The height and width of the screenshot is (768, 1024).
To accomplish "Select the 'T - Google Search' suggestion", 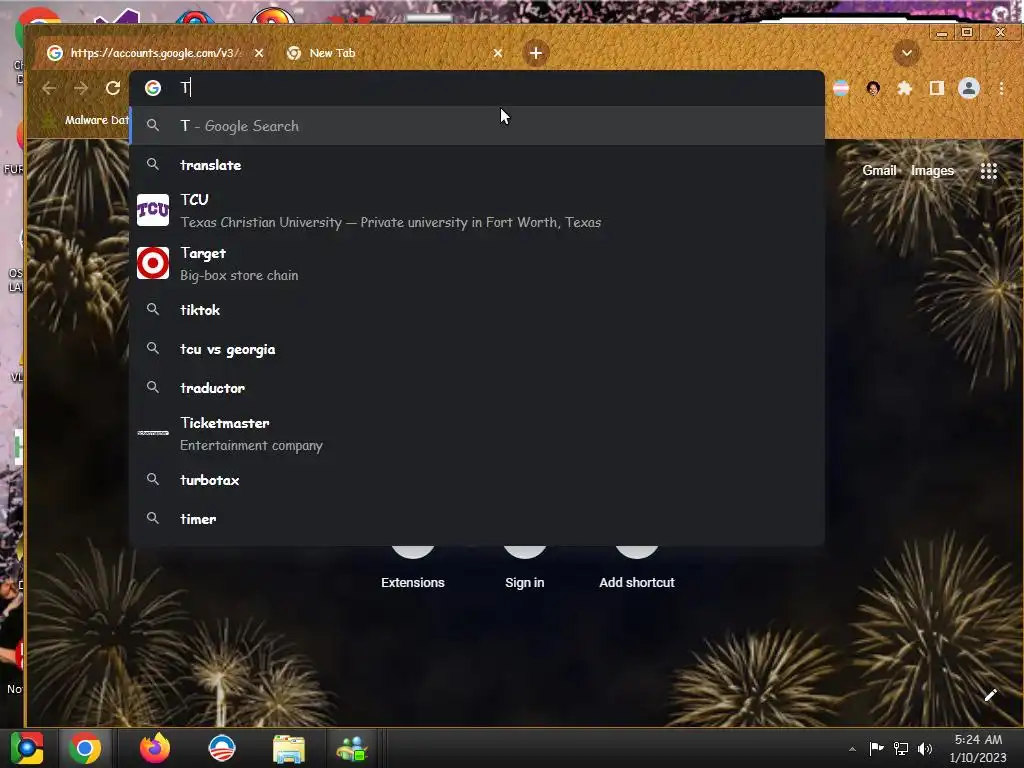I will [477, 126].
